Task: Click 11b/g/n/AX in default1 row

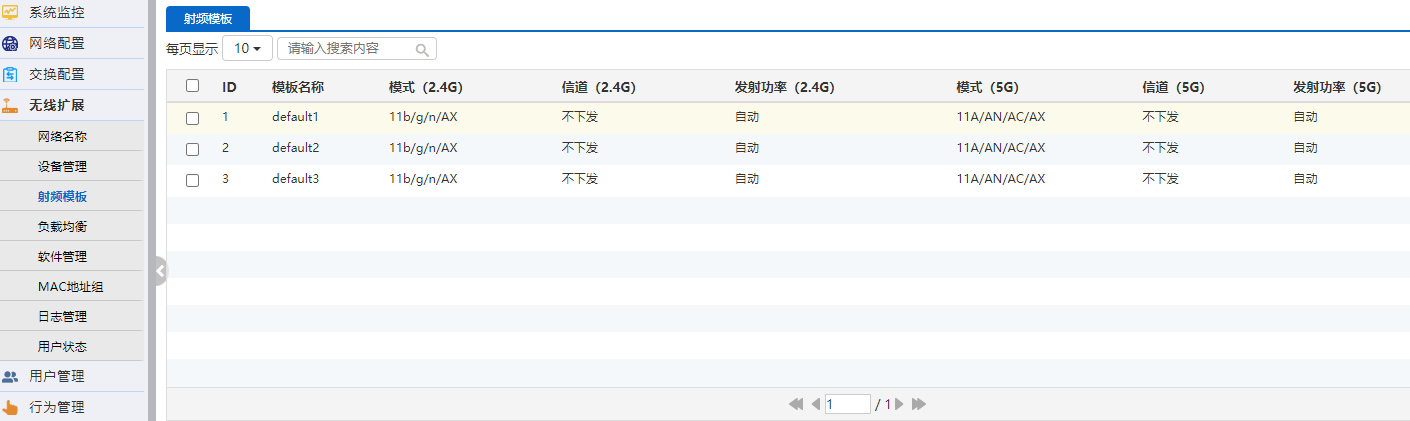Action: [x=423, y=117]
